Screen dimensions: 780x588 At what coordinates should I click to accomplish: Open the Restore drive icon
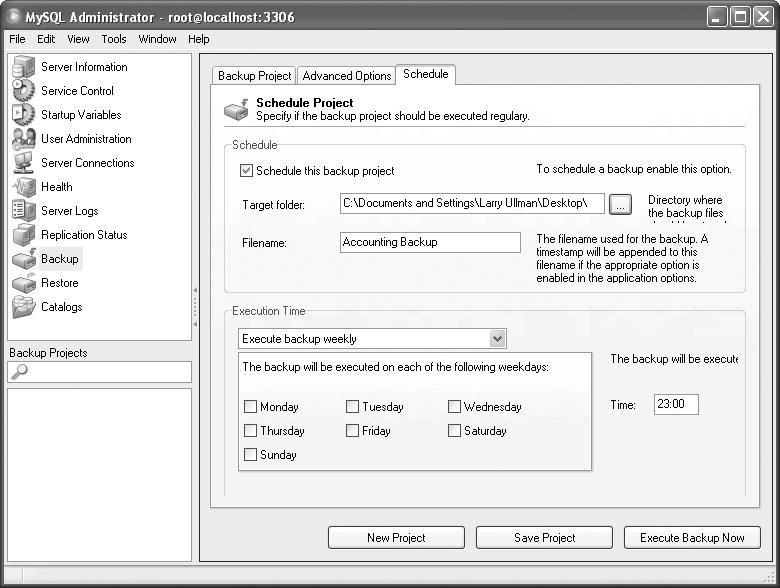click(23, 283)
